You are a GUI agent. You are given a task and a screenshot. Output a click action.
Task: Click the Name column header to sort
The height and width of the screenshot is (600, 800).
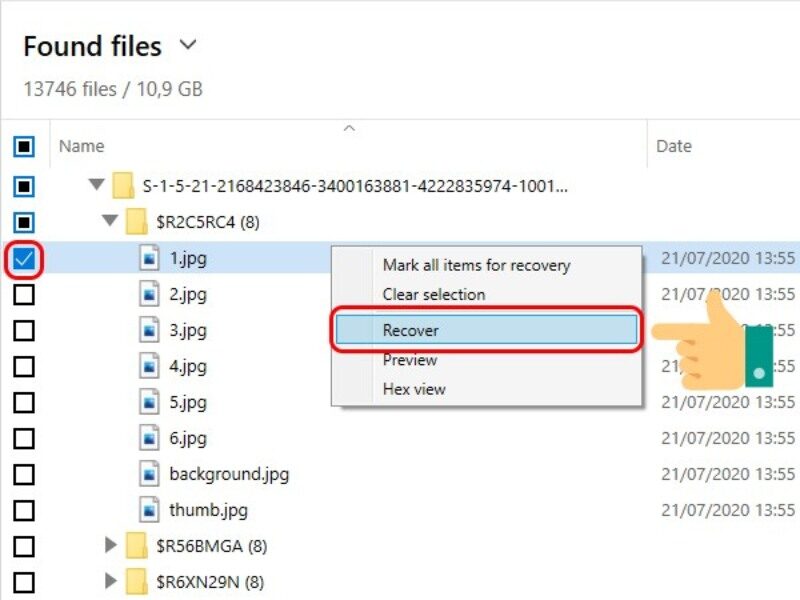tap(80, 146)
